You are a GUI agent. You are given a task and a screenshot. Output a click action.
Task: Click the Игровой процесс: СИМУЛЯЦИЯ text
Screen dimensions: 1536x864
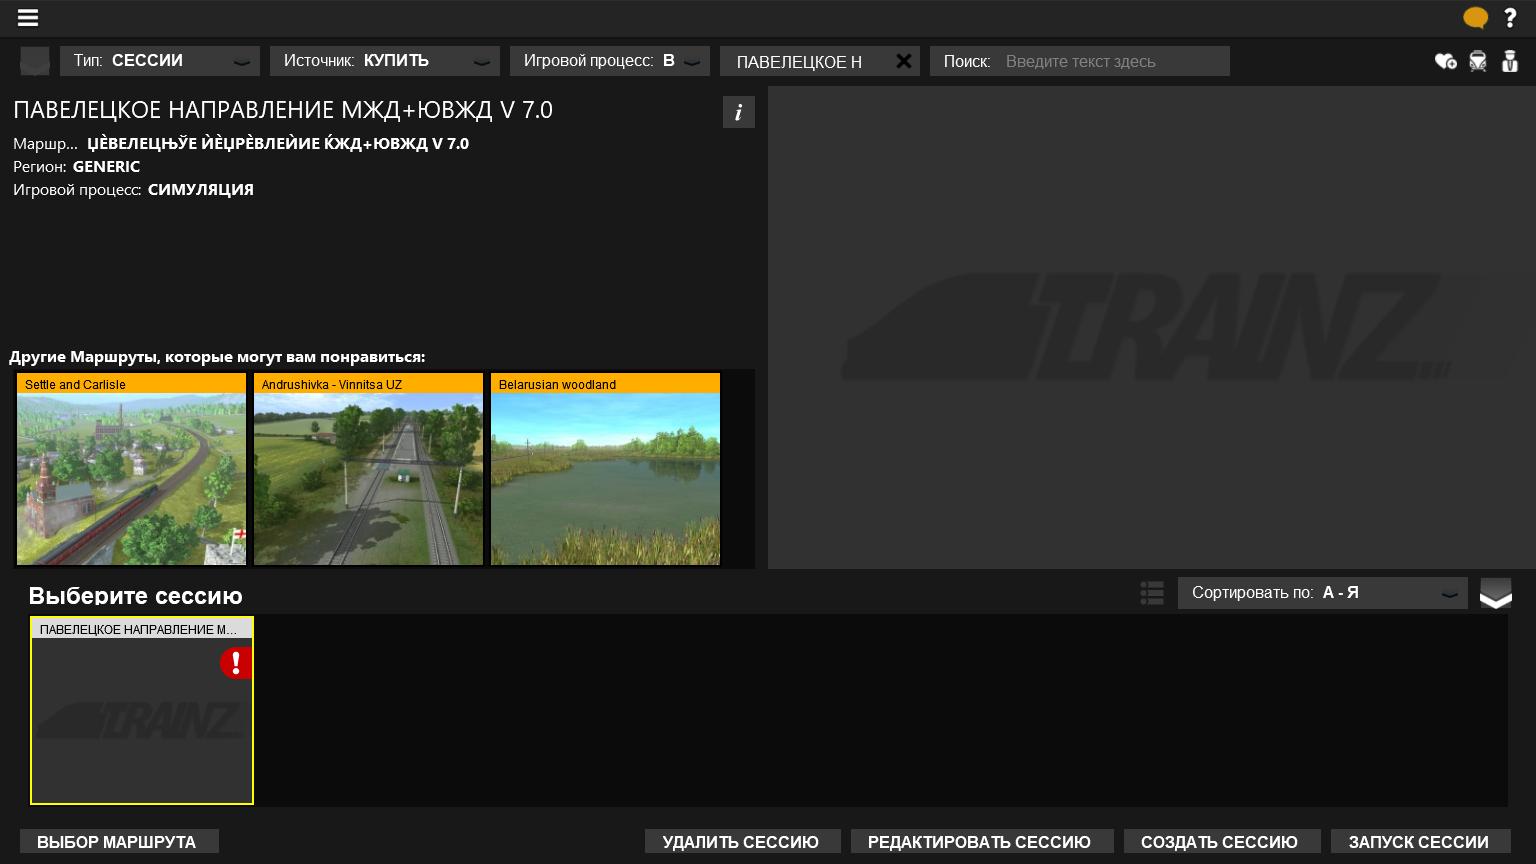(x=134, y=190)
